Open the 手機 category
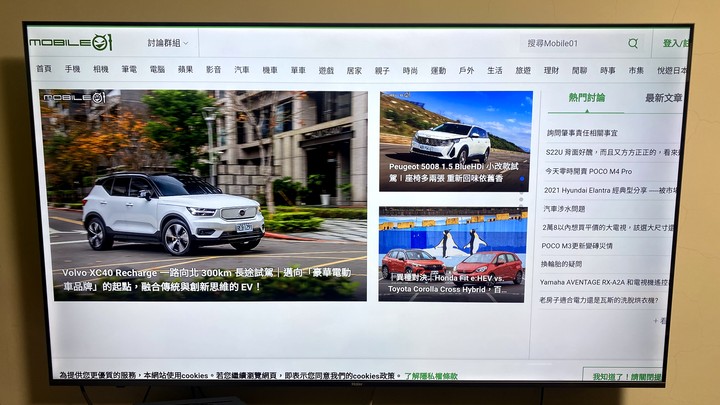 pyautogui.click(x=73, y=69)
